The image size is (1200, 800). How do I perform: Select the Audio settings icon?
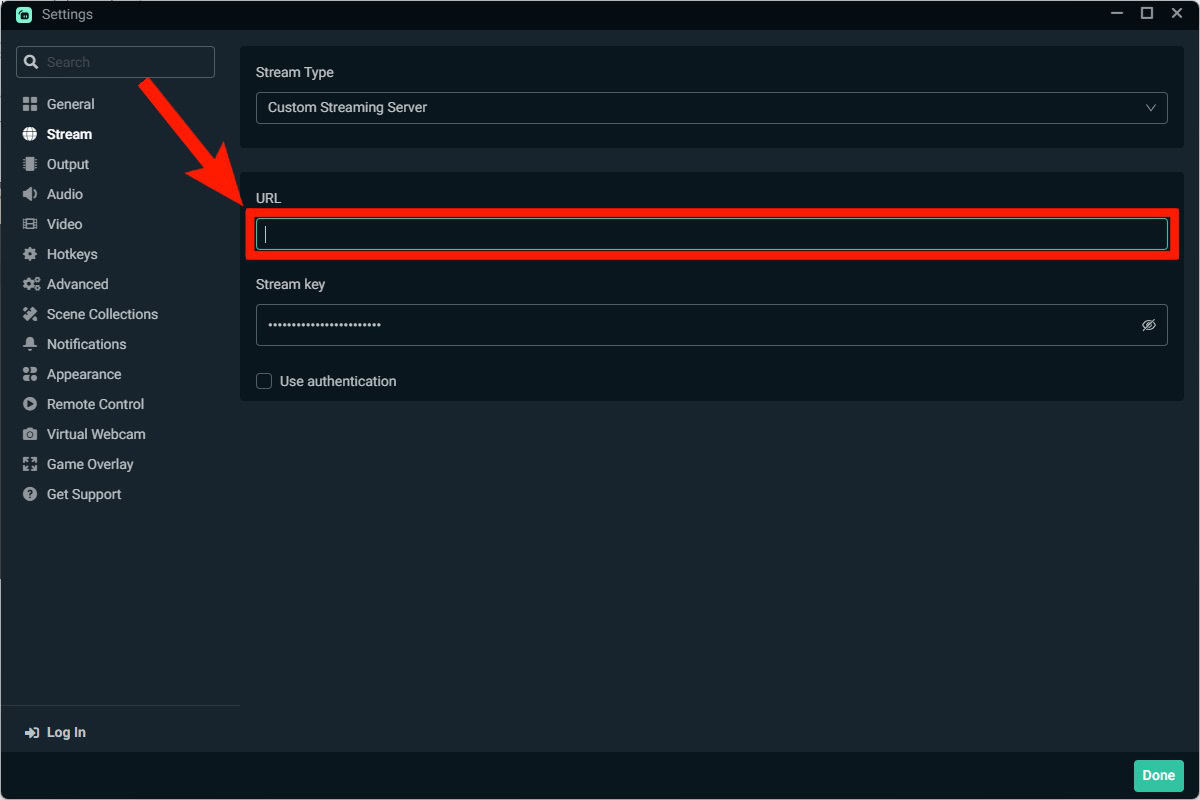coord(29,193)
